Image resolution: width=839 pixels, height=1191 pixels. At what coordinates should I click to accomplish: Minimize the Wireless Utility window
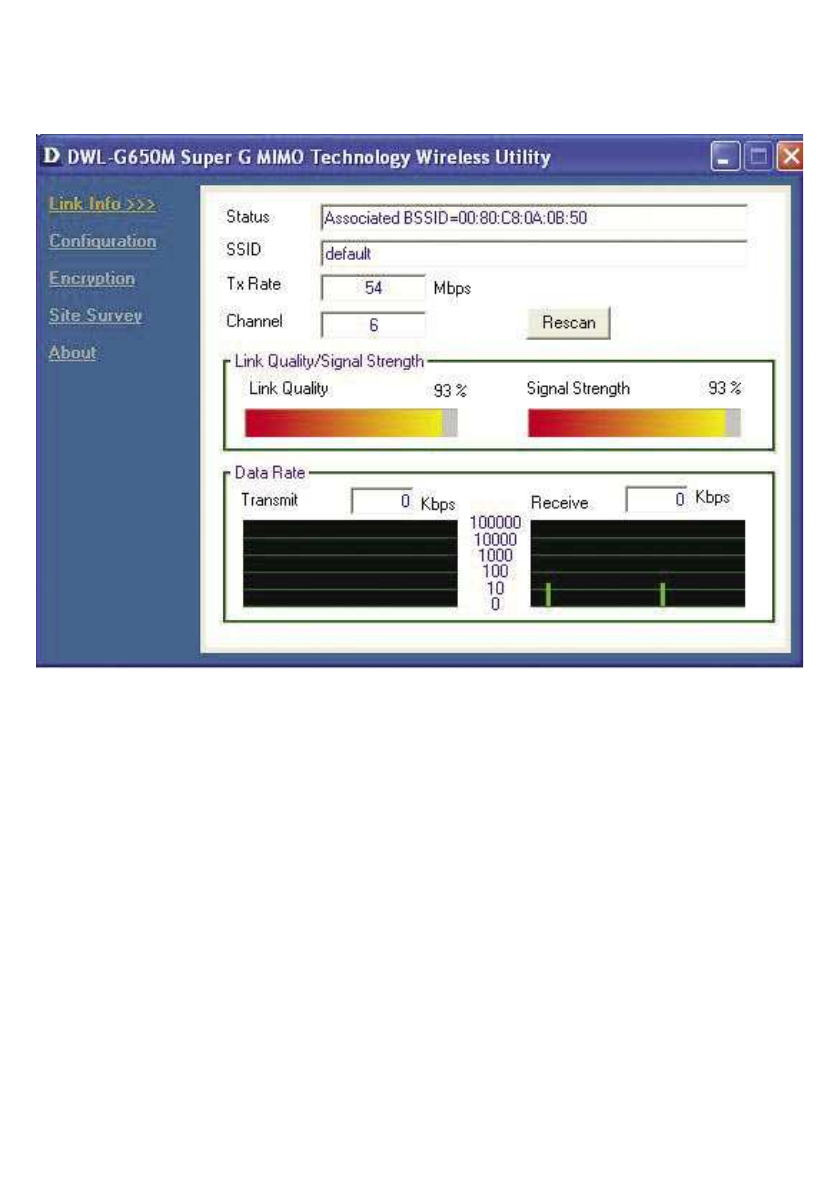point(728,157)
